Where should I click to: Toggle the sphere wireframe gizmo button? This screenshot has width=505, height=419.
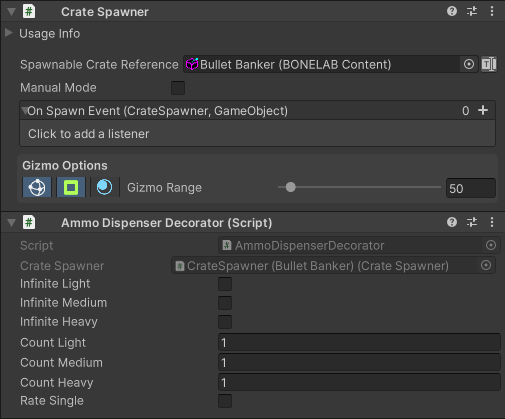[37, 187]
